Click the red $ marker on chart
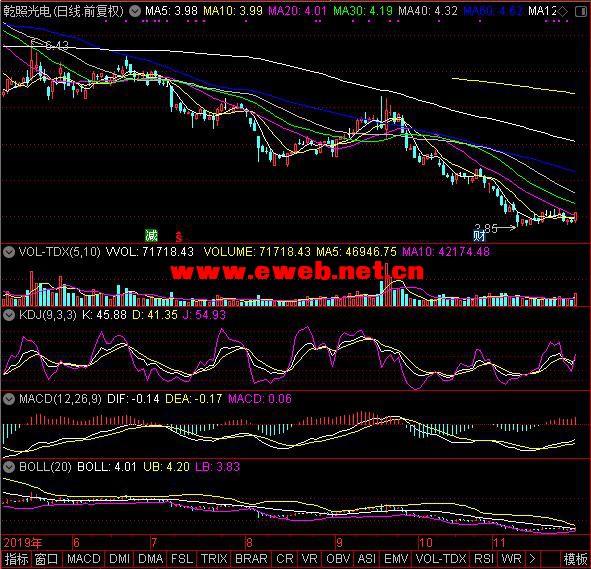The width and height of the screenshot is (591, 569). click(x=179, y=237)
